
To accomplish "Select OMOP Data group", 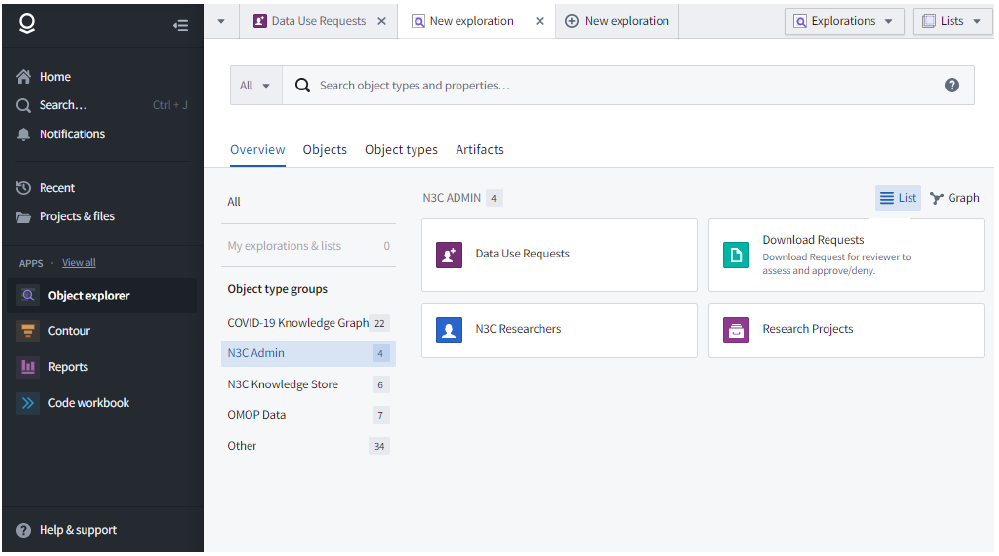I will 308,415.
